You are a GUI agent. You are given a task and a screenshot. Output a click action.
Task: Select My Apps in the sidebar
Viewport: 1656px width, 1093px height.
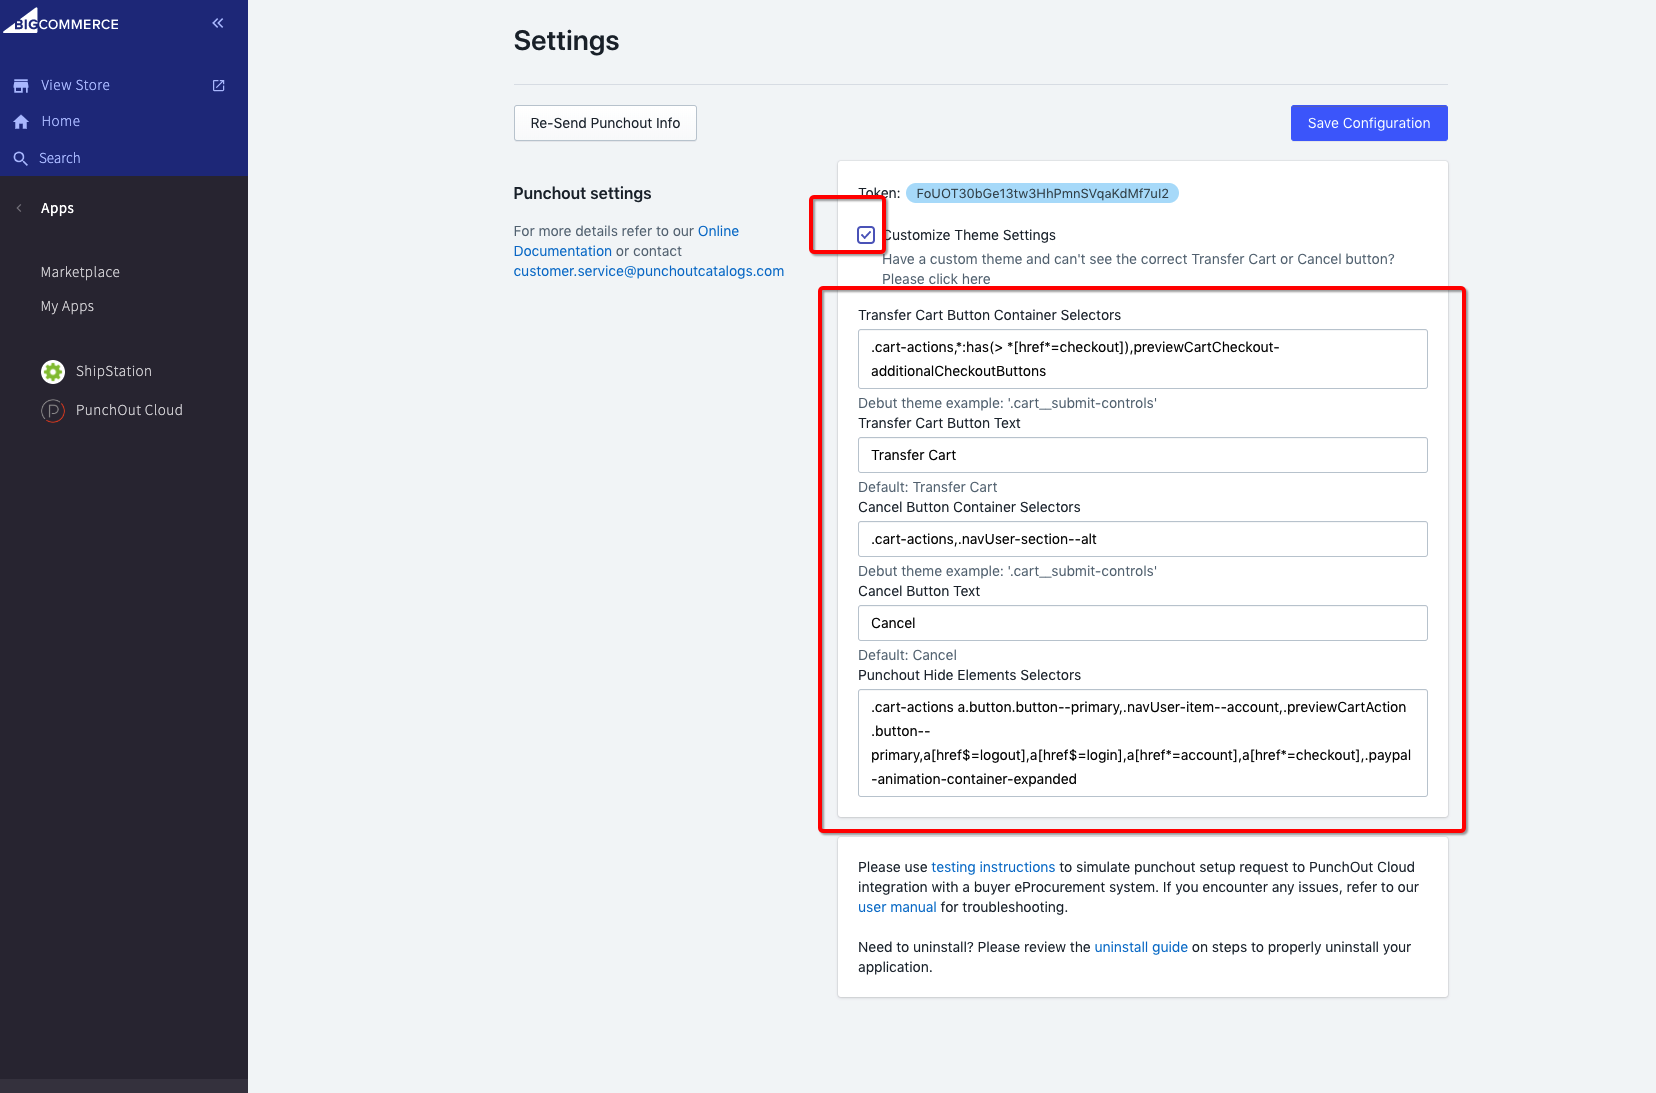click(67, 306)
